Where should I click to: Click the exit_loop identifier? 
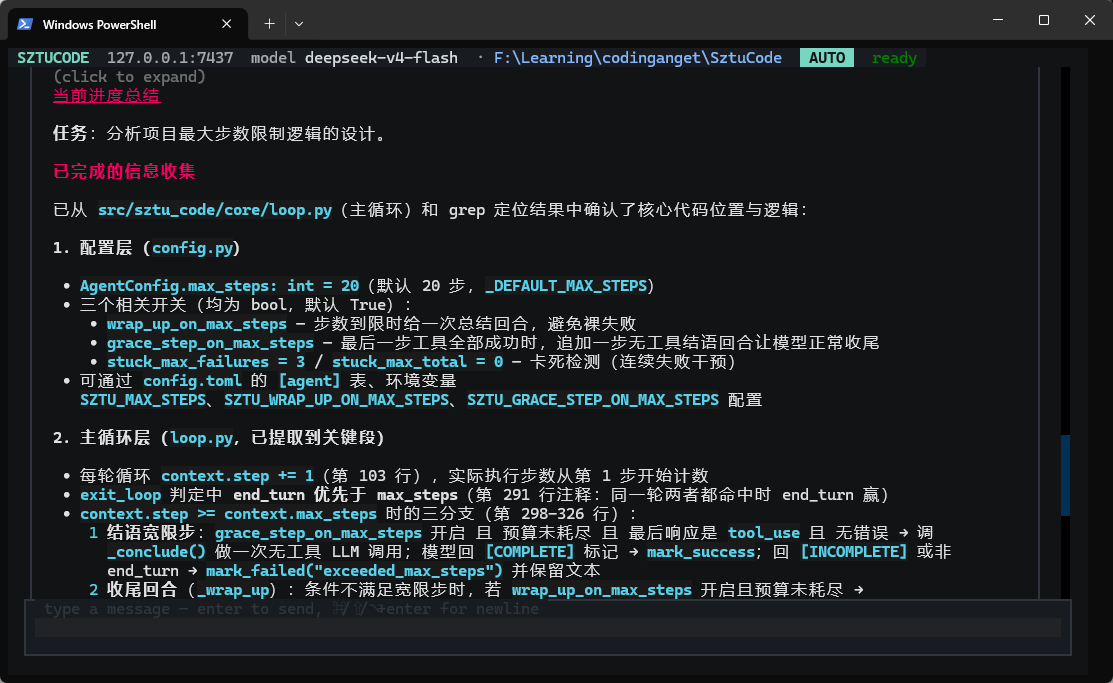(x=121, y=495)
